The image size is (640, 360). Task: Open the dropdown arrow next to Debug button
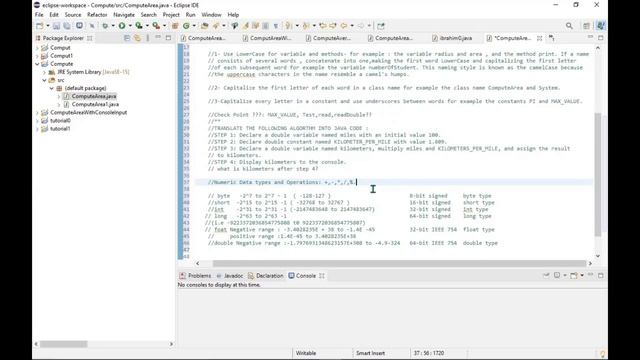(113, 26)
